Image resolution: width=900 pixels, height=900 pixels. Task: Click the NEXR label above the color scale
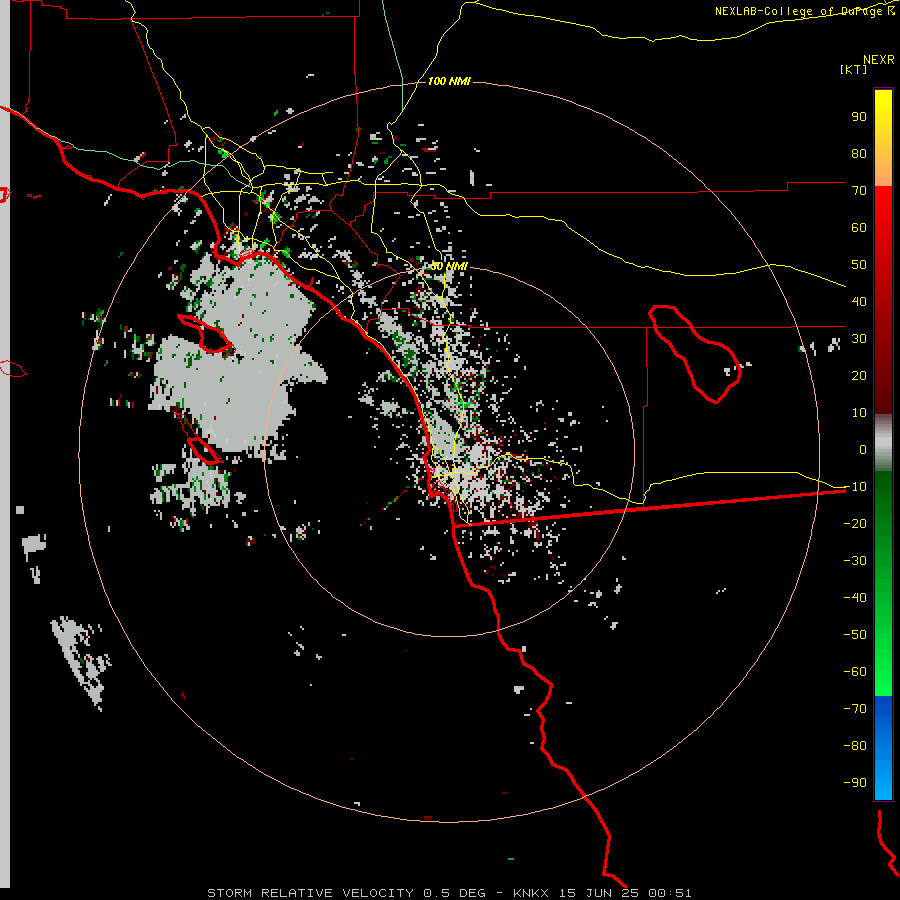click(x=878, y=60)
